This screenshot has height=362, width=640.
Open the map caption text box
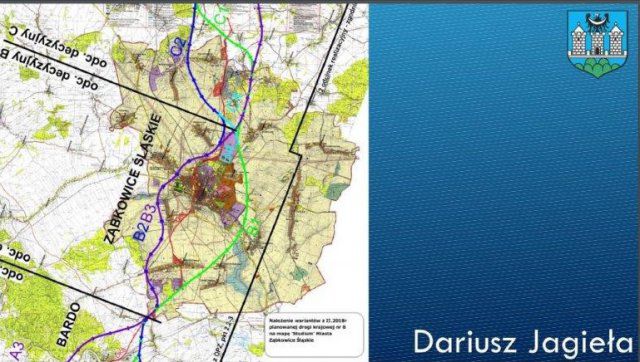point(314,334)
